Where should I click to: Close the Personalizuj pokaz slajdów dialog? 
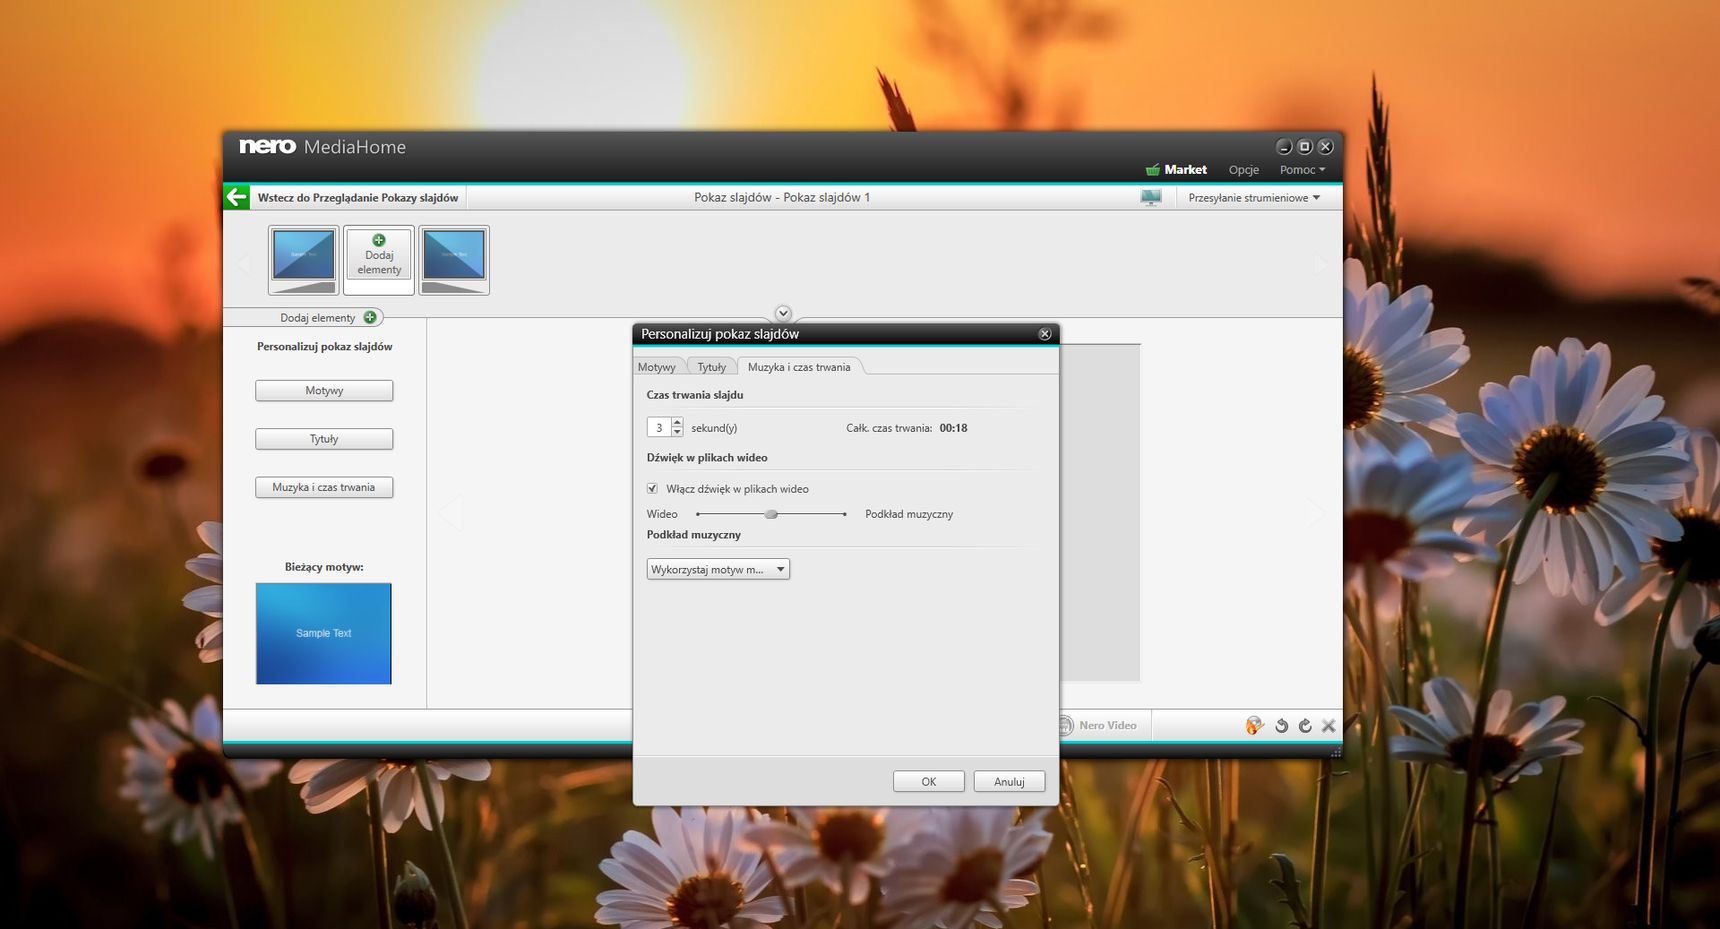tap(1045, 334)
